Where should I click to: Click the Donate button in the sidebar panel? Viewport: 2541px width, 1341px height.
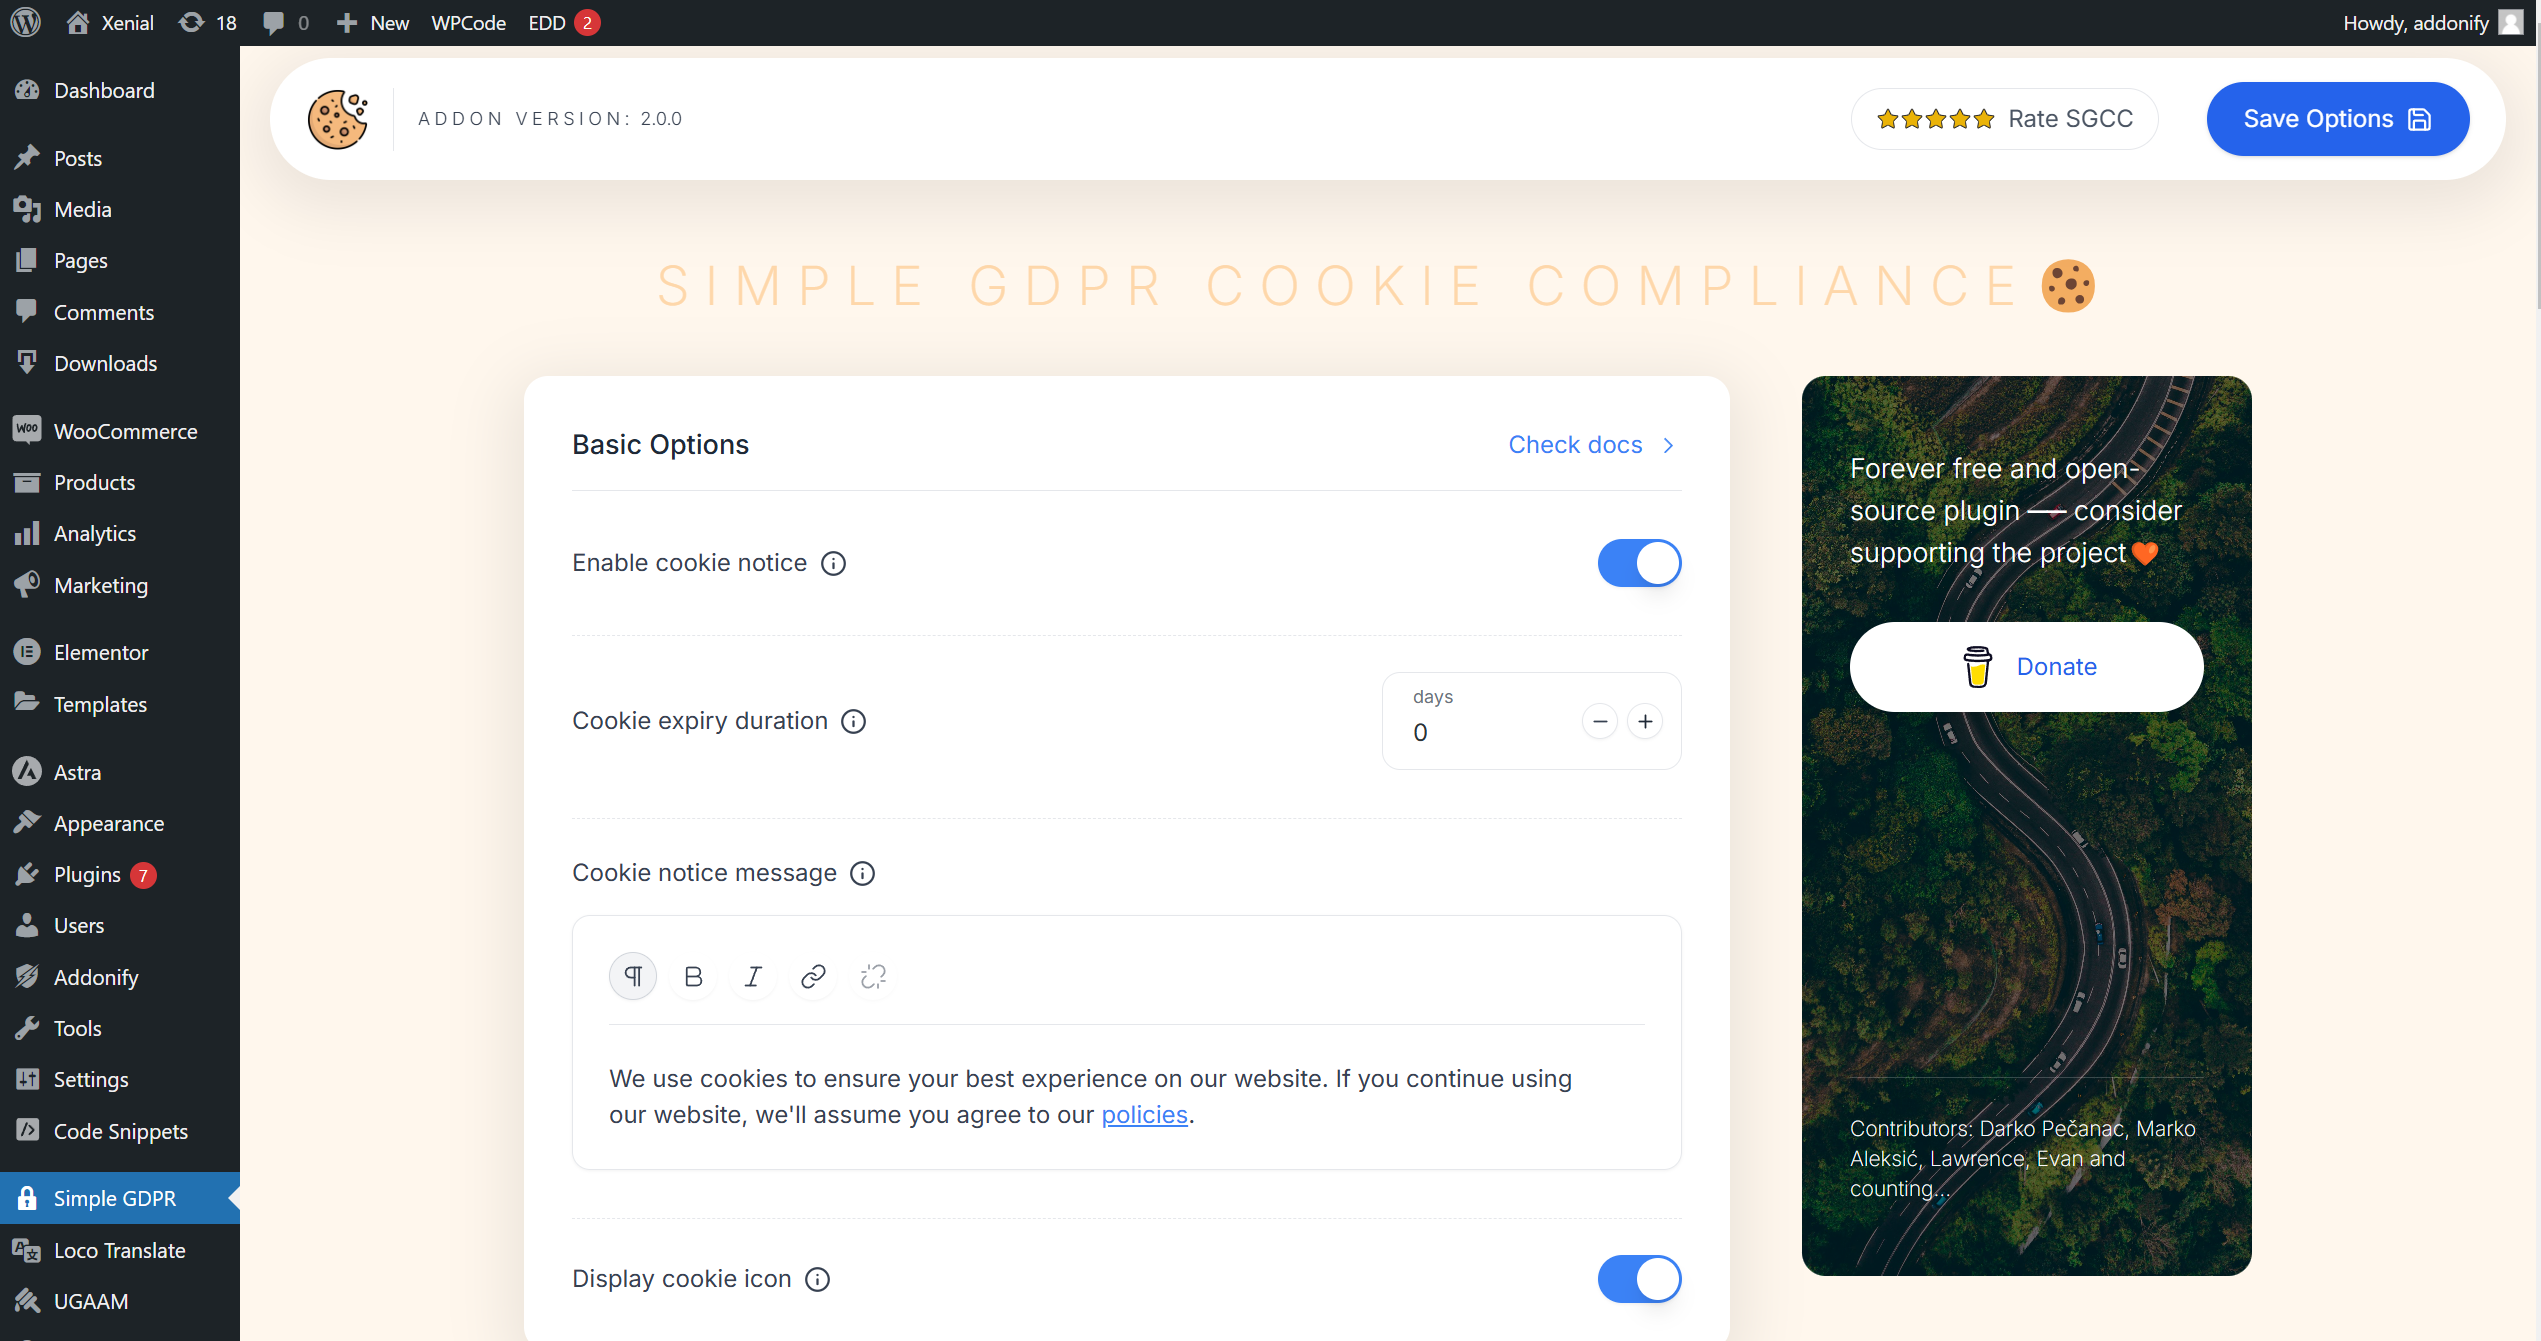(x=2027, y=667)
